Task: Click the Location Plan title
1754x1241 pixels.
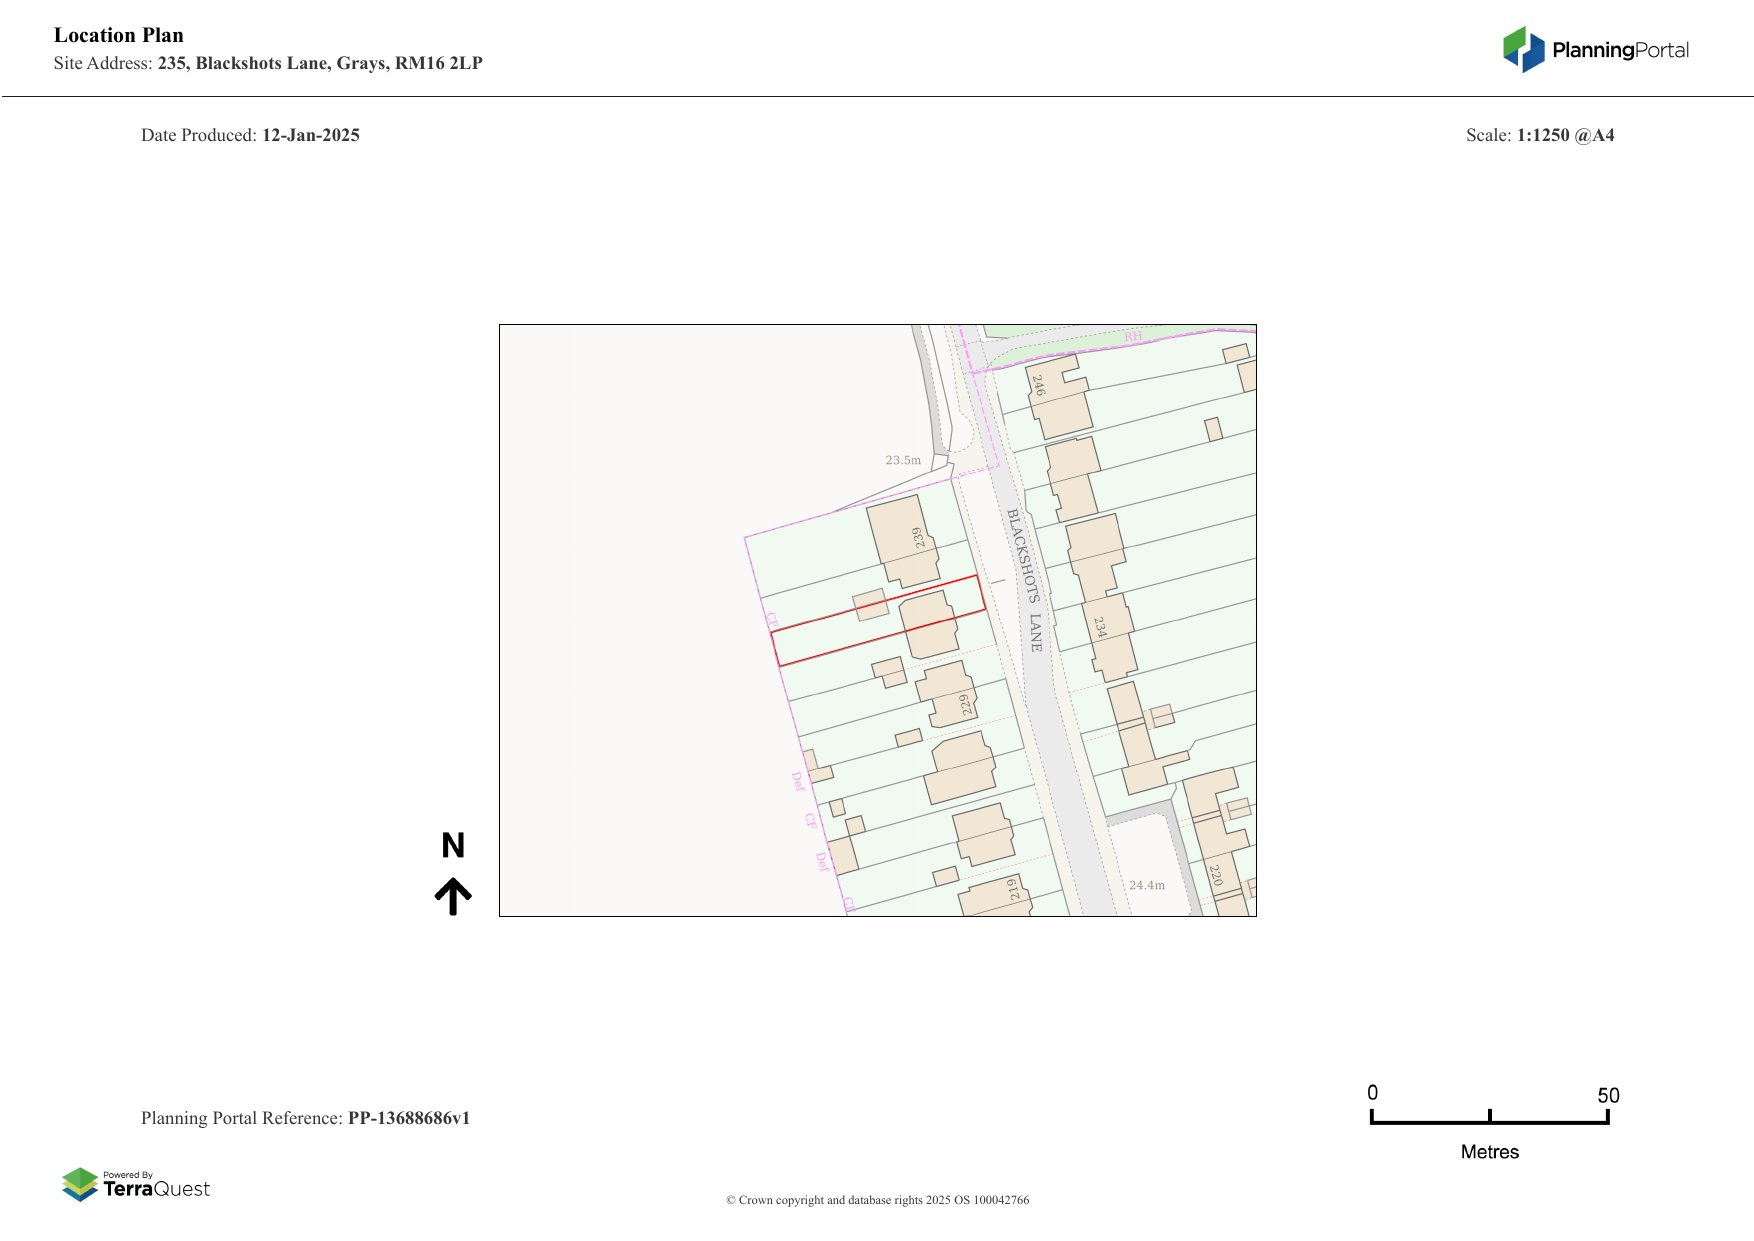Action: click(119, 35)
